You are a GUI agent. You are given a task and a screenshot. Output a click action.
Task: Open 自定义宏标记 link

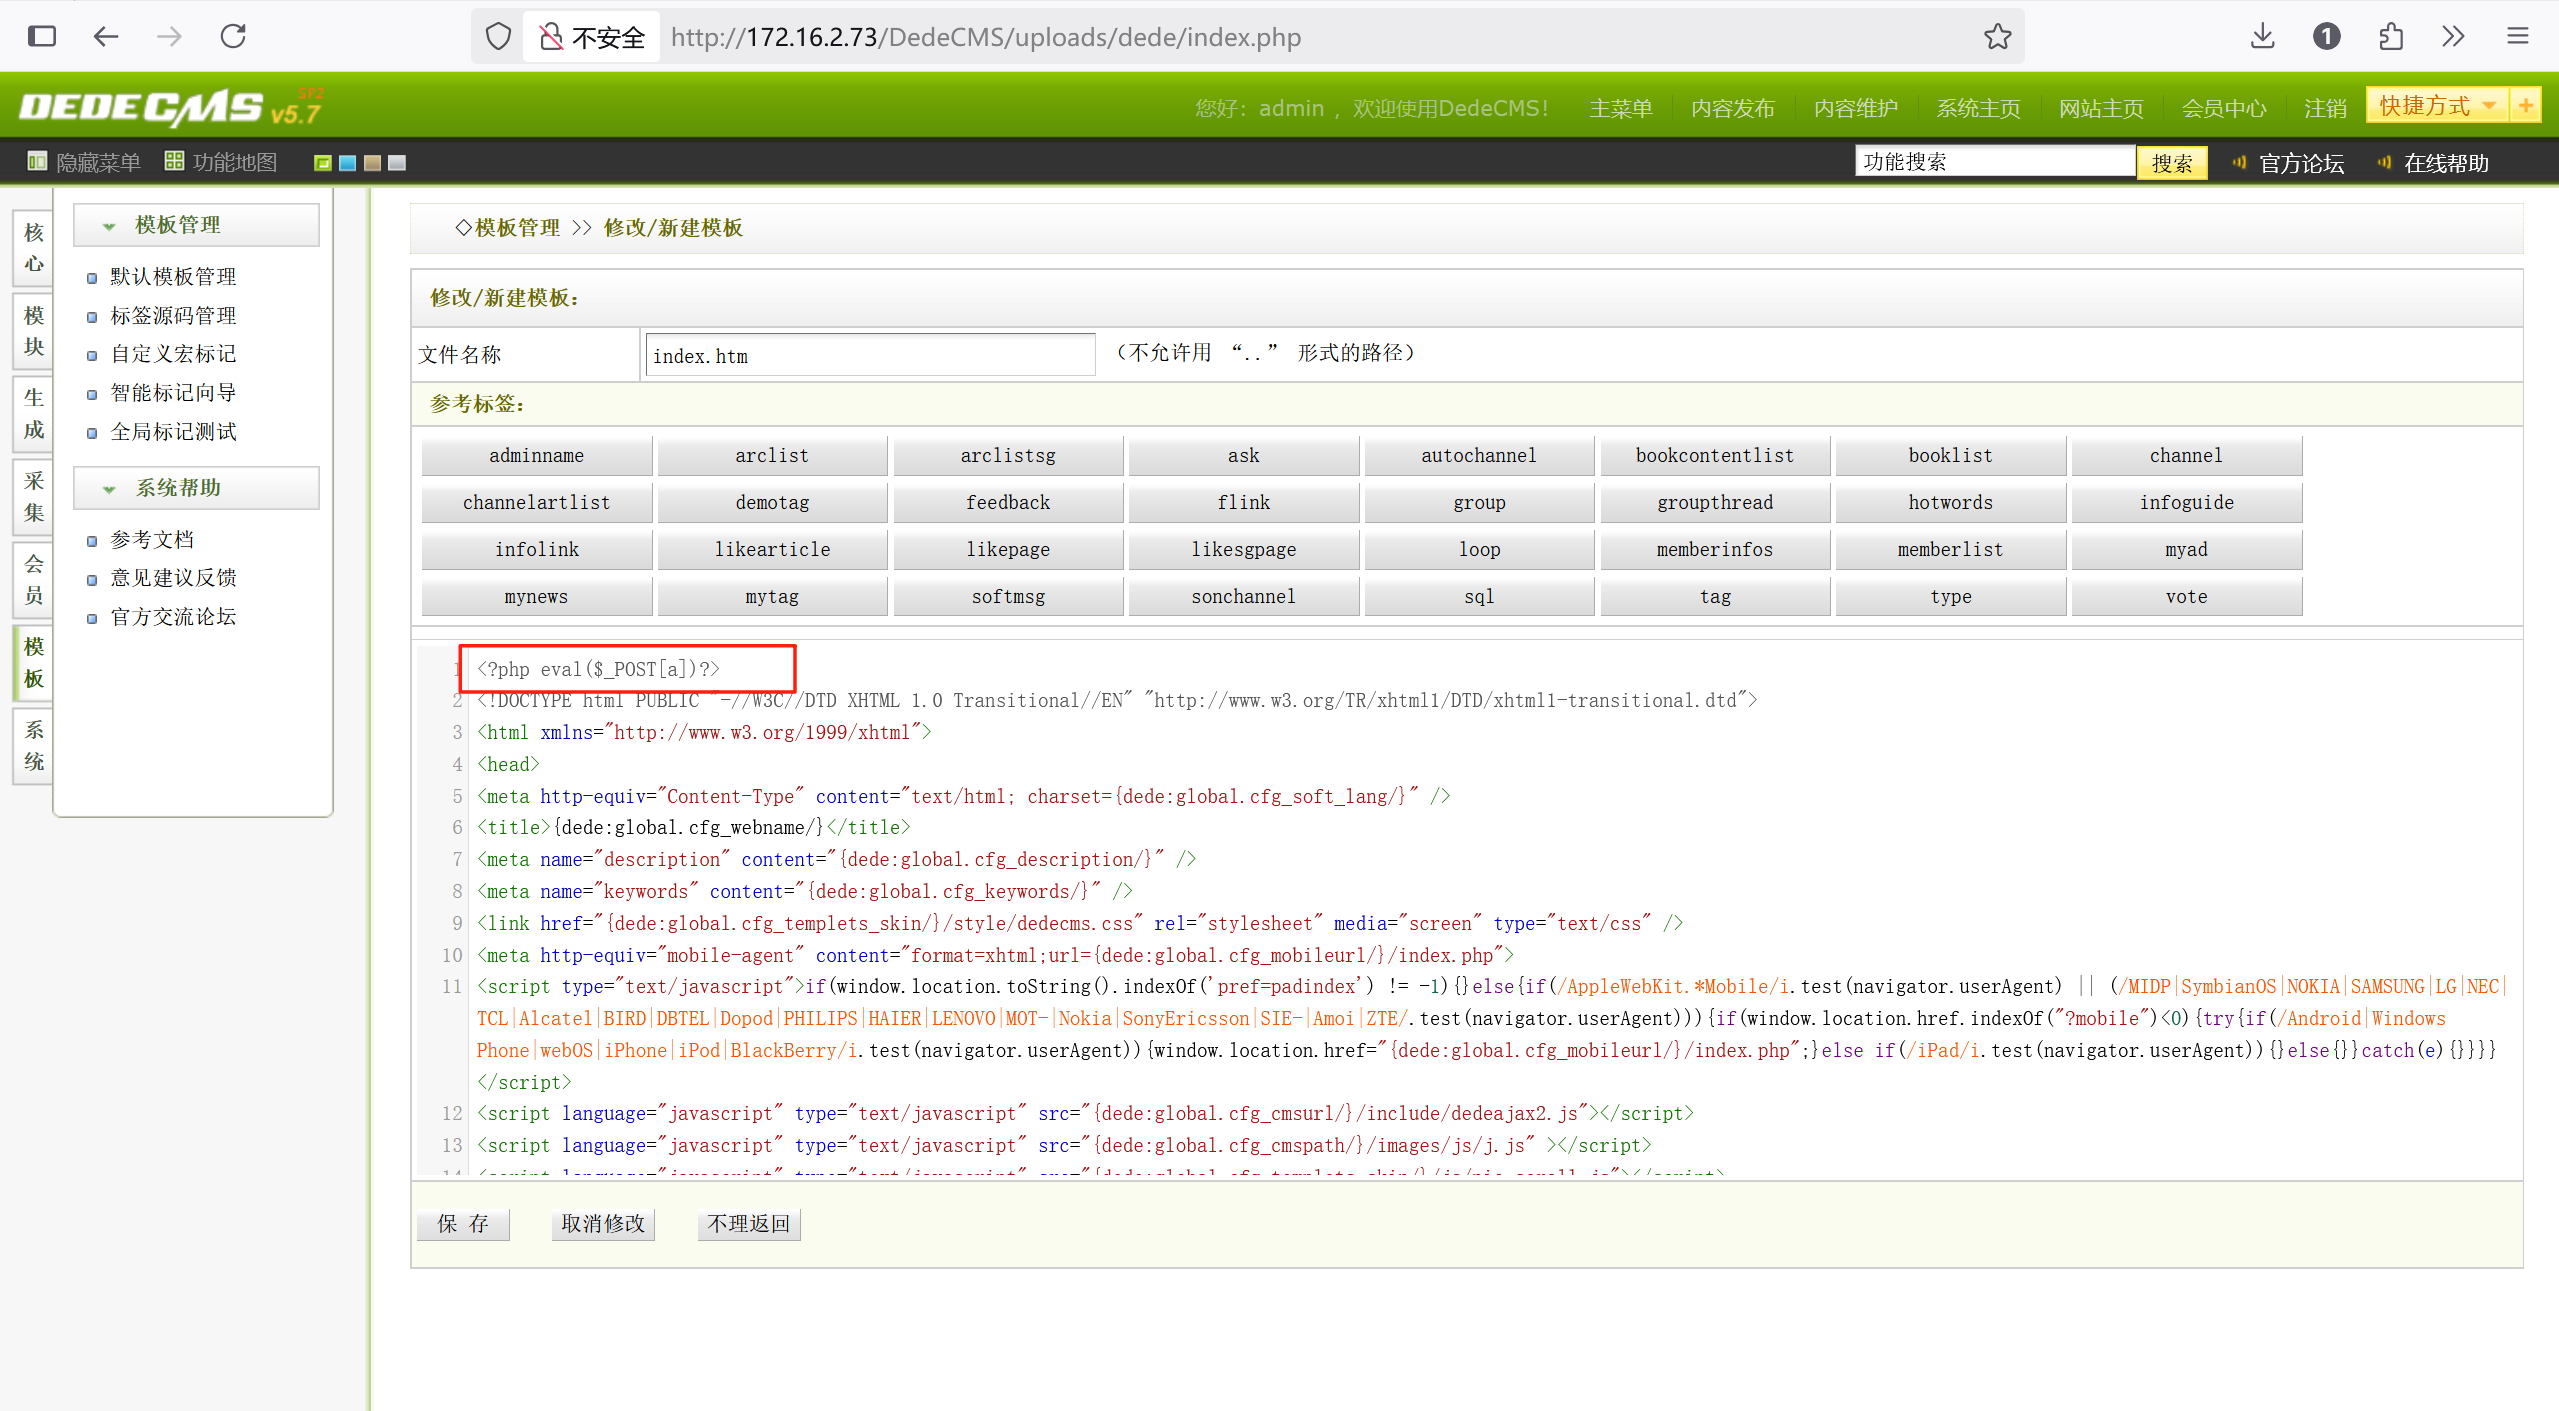click(173, 354)
